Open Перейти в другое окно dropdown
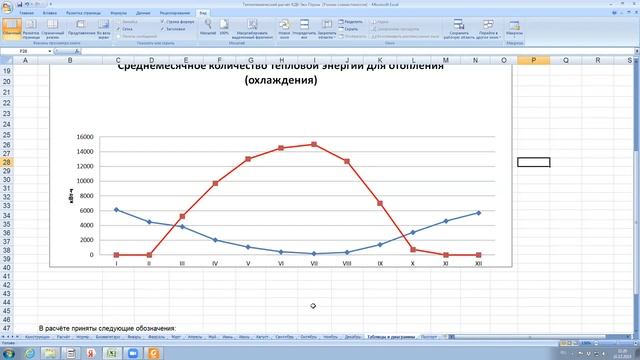Viewport: 640px width, 360px height. pyautogui.click(x=488, y=29)
